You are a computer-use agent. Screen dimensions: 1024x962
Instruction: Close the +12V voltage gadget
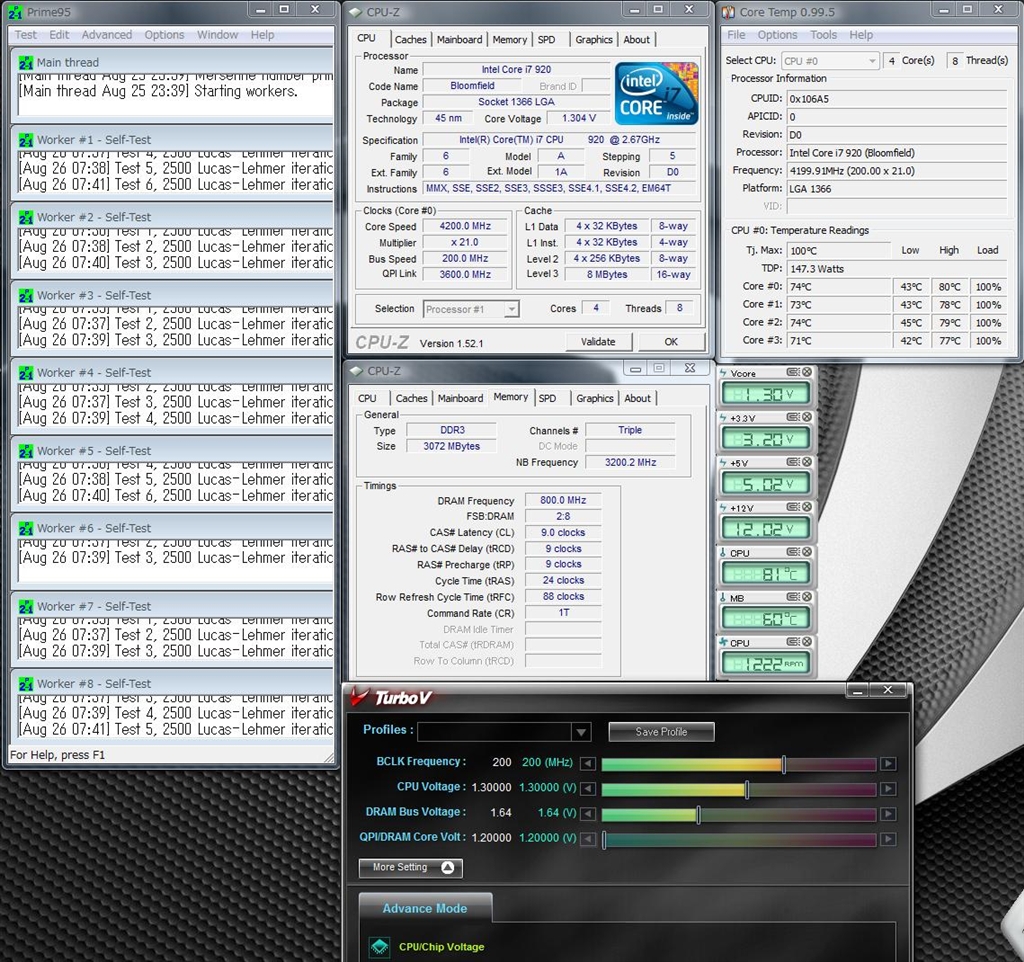point(807,508)
